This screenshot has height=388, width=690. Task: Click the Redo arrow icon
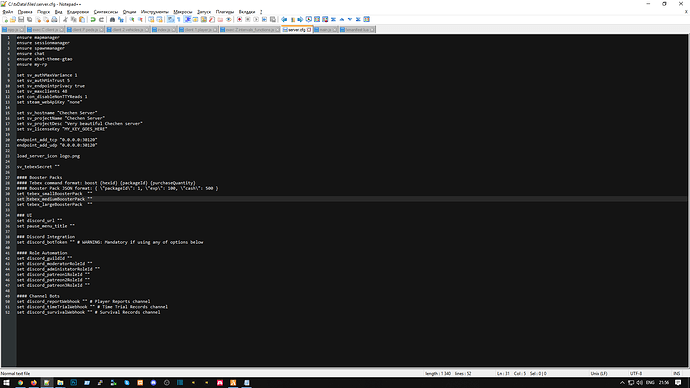pos(101,19)
